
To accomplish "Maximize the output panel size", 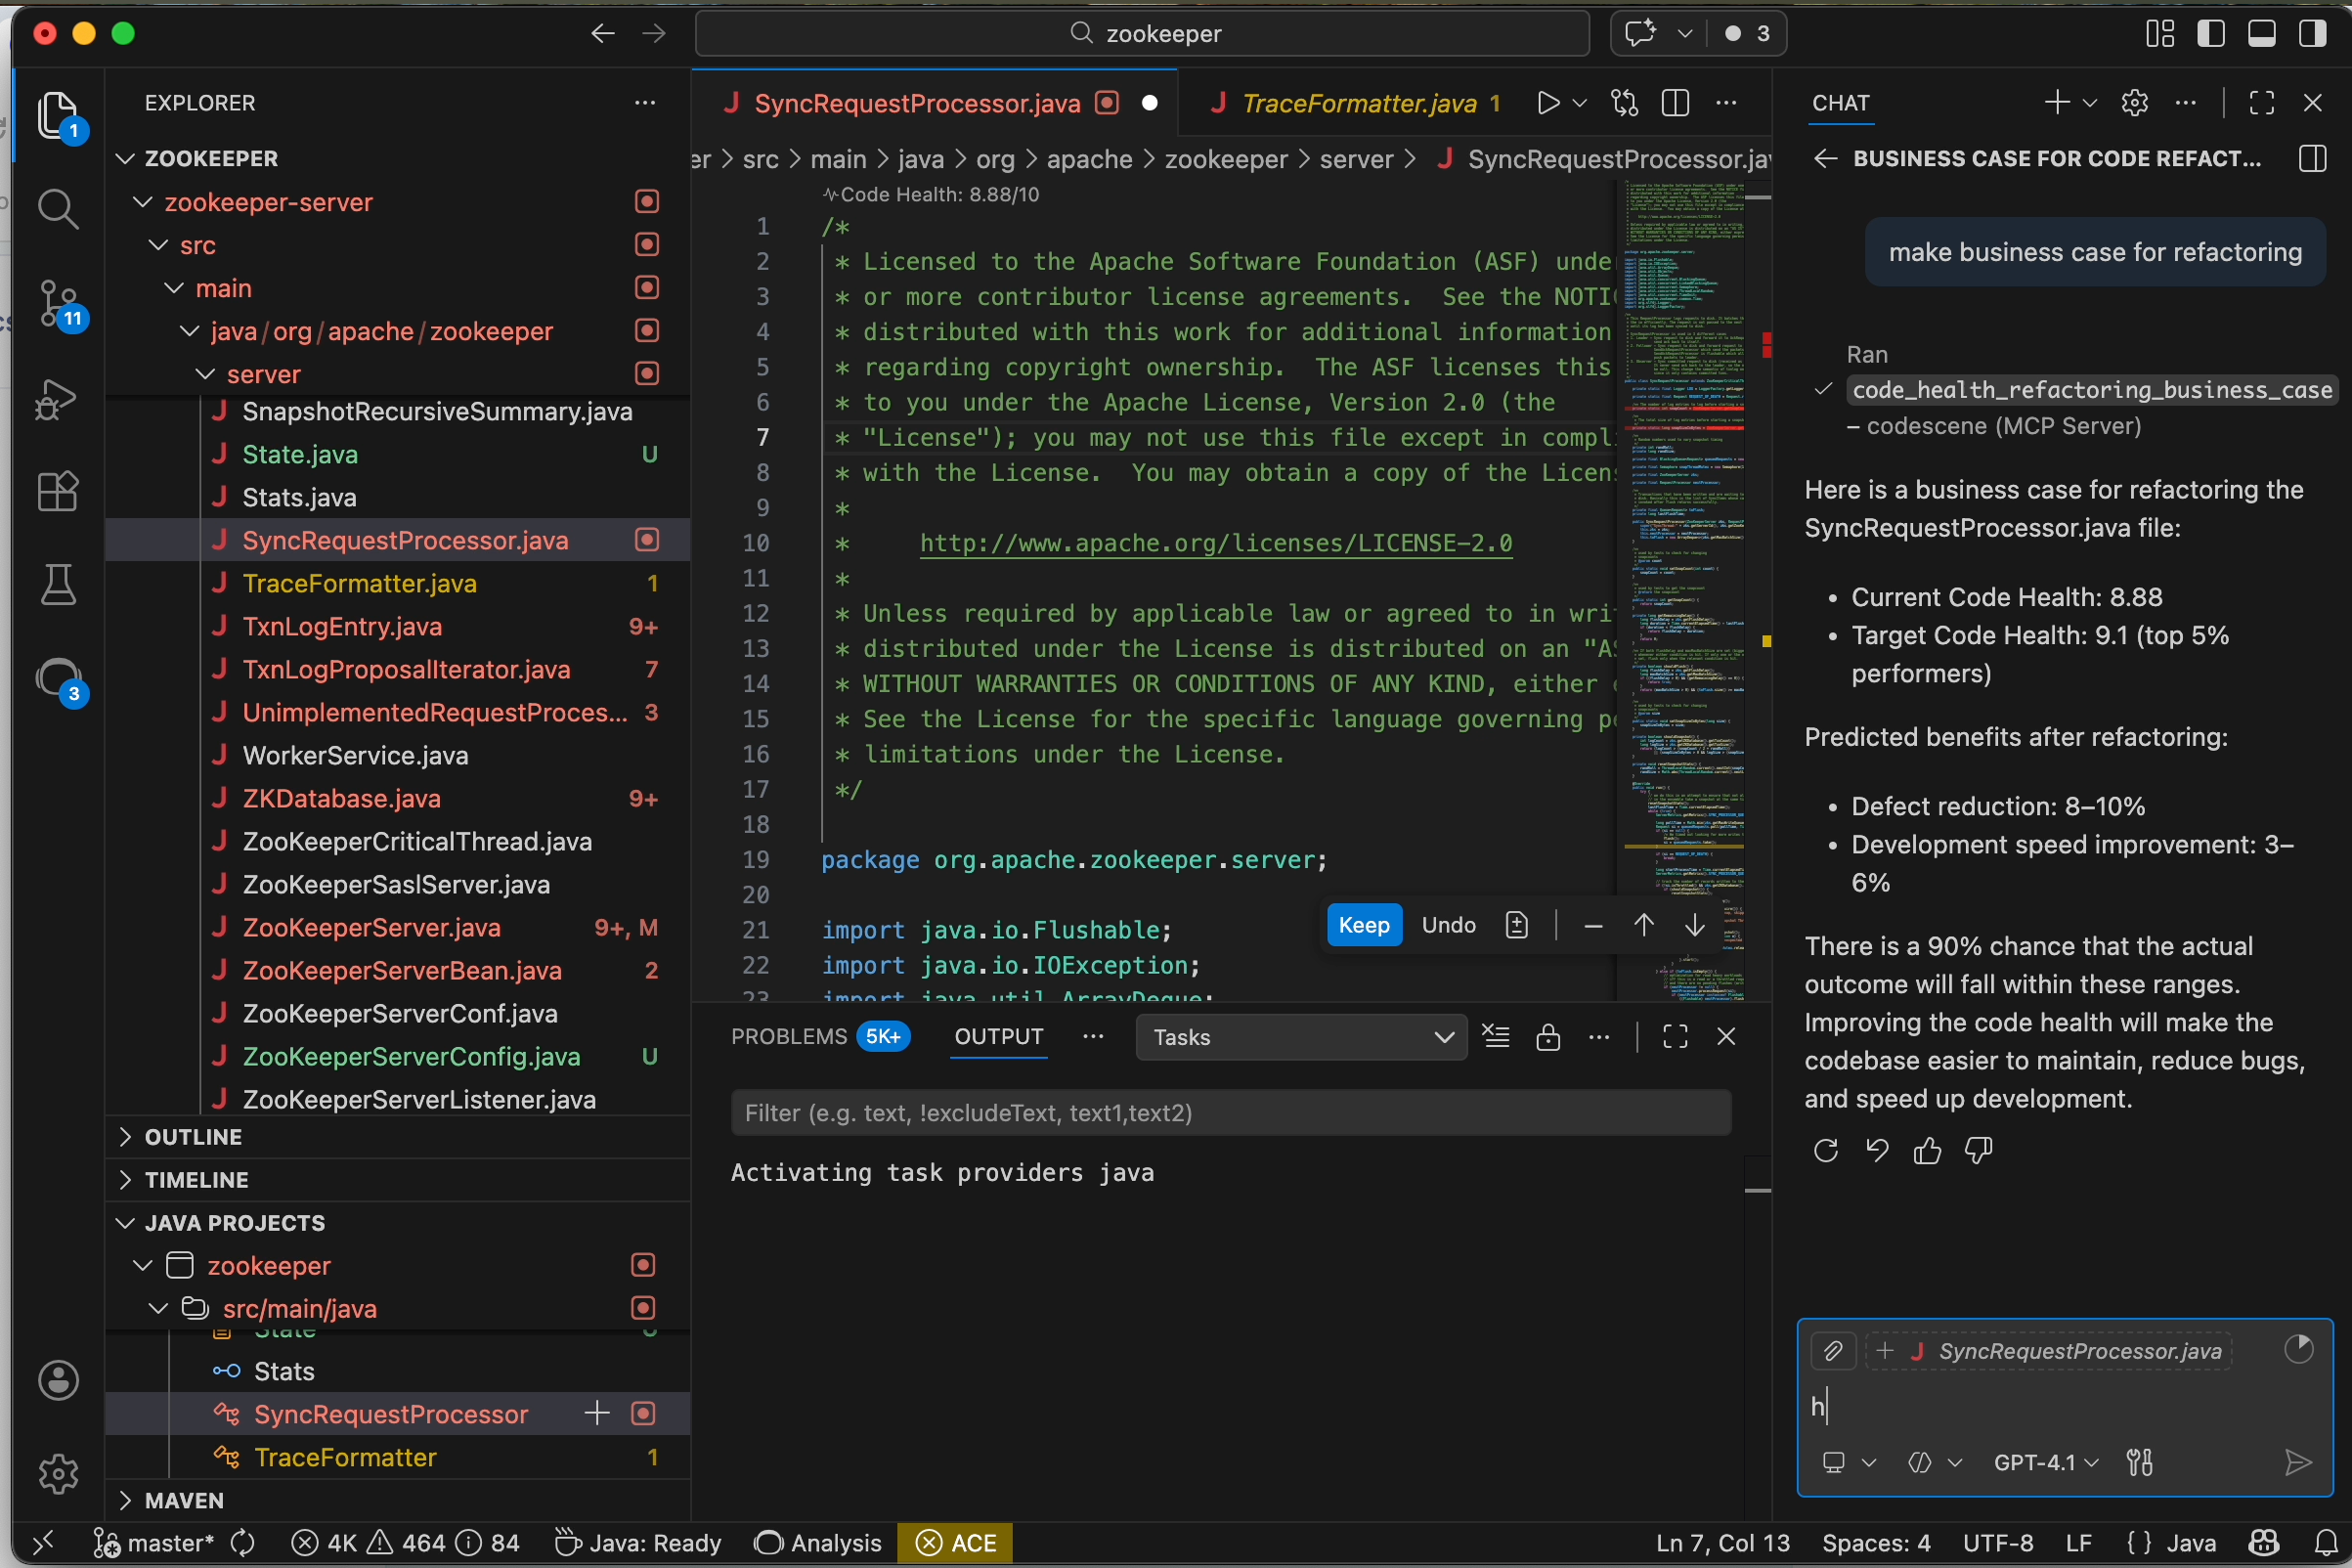I will (x=1675, y=1037).
